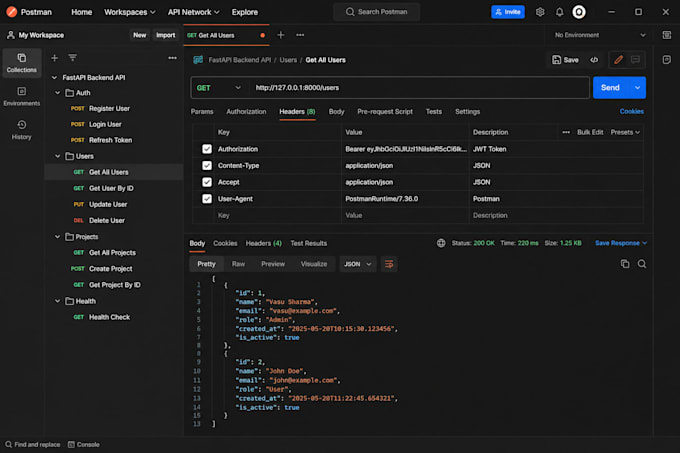Collapse the Users folder
680x453 pixels.
[57, 156]
